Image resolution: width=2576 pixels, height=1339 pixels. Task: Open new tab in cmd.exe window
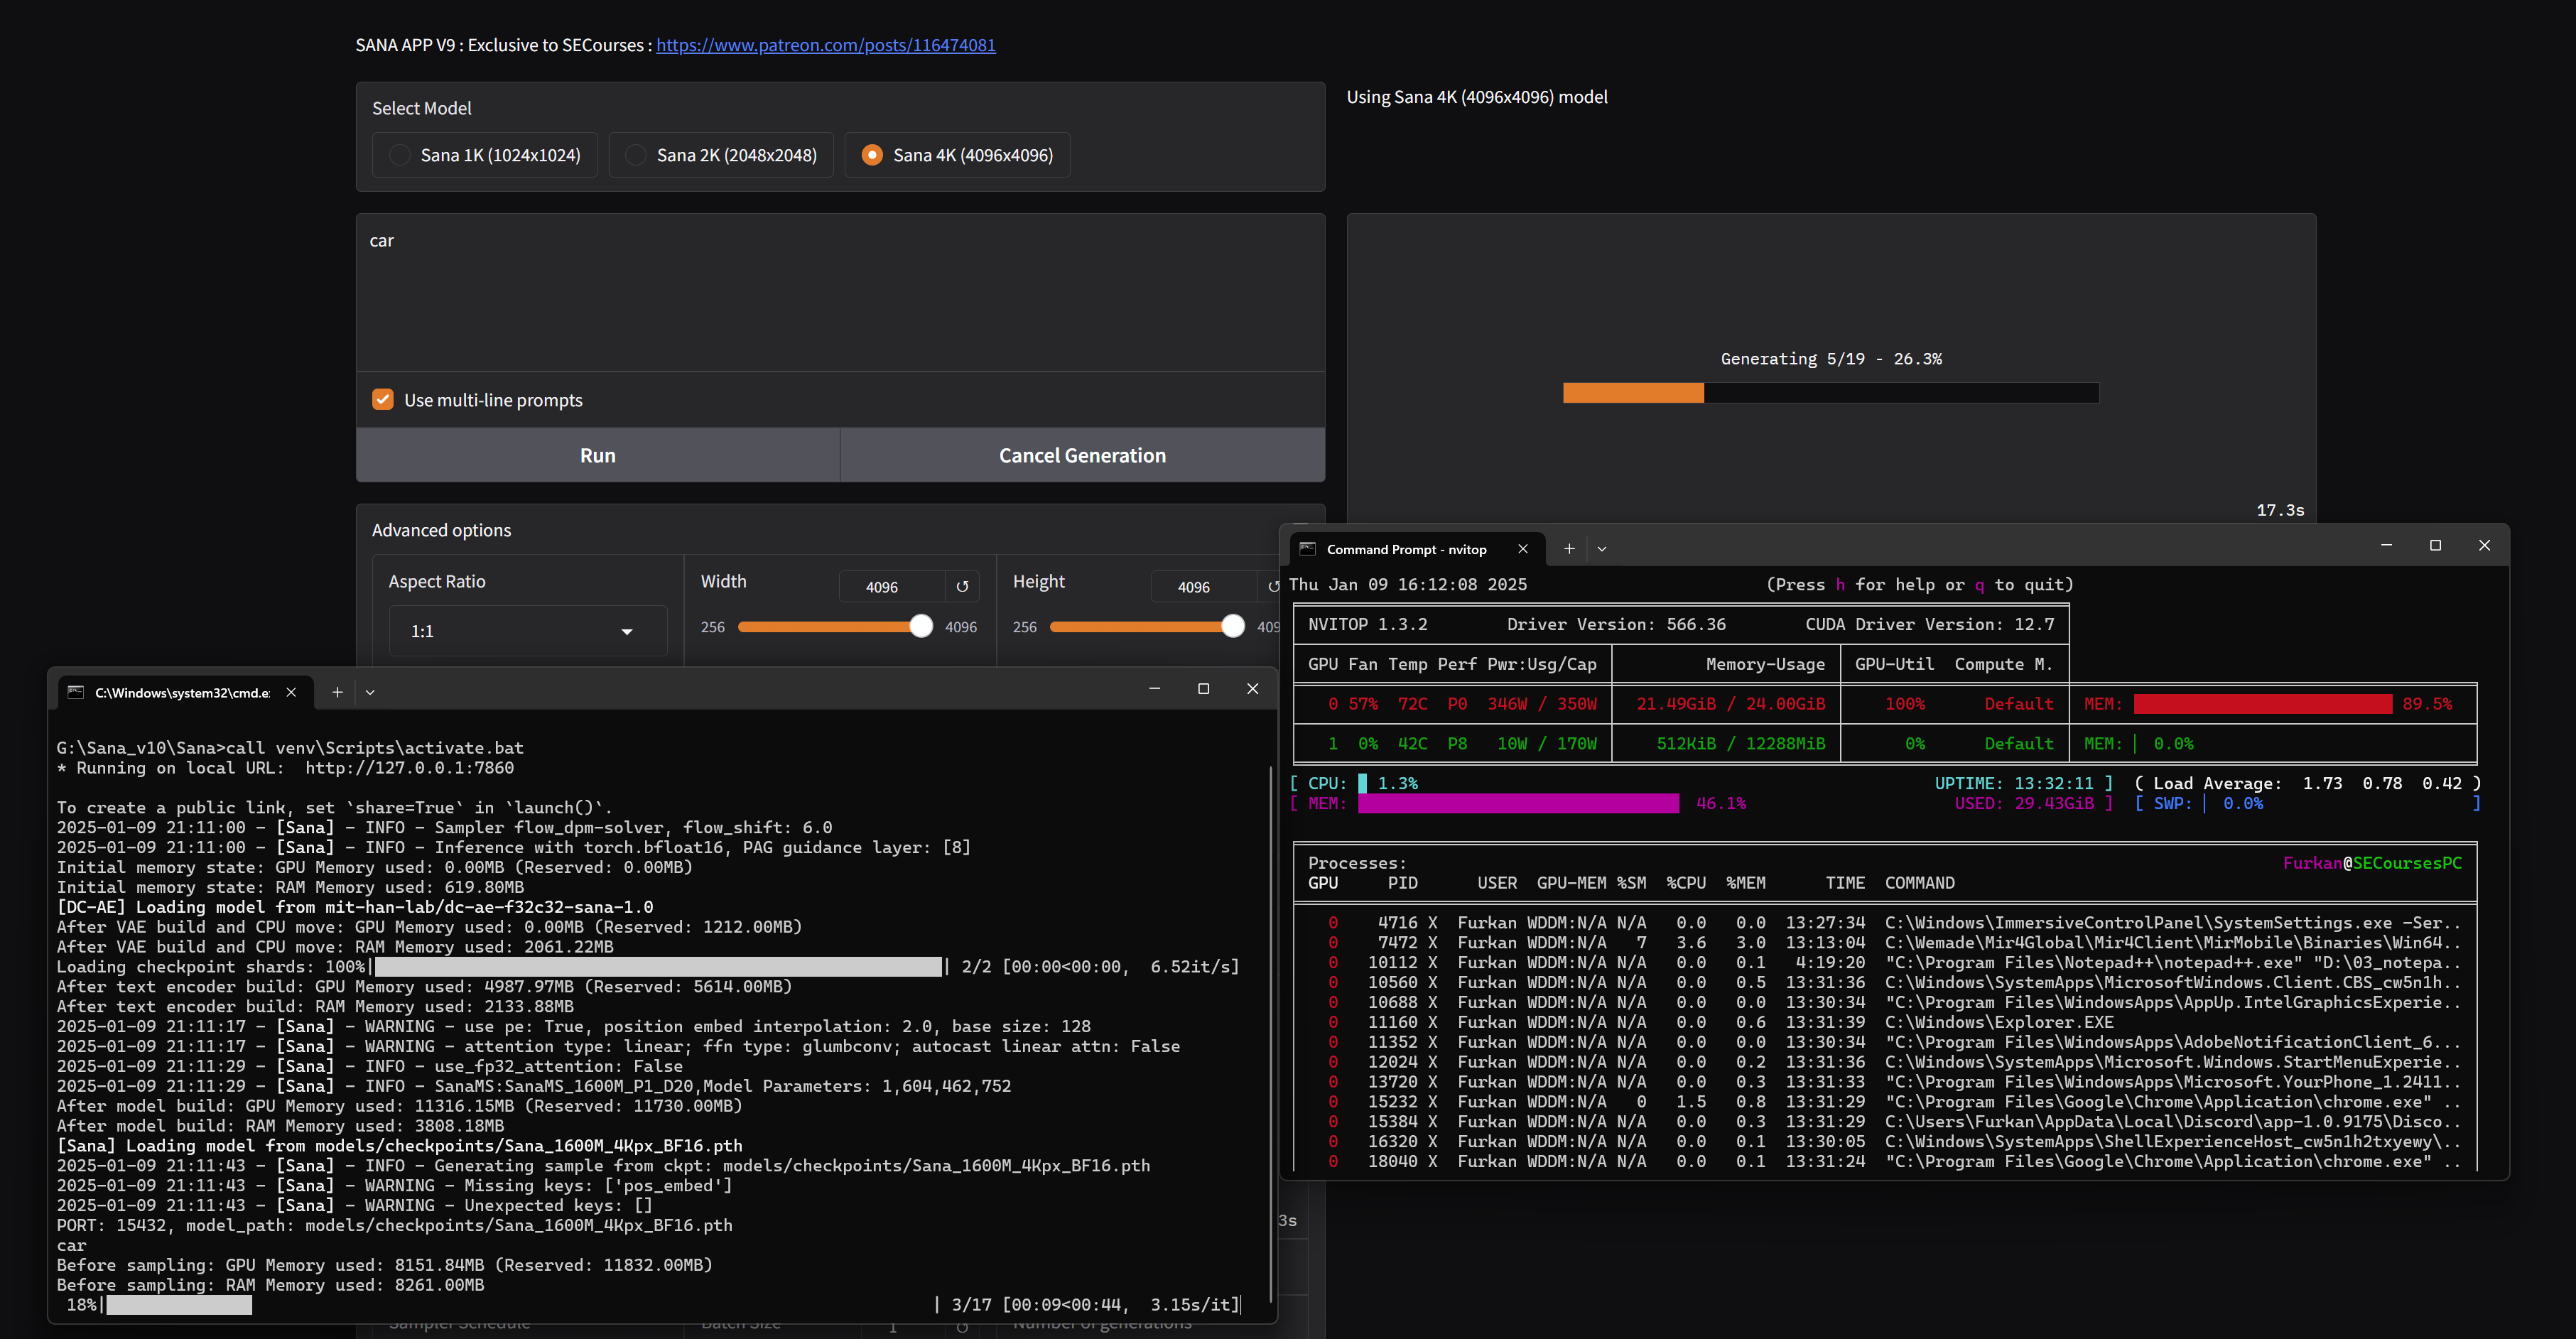[x=337, y=692]
